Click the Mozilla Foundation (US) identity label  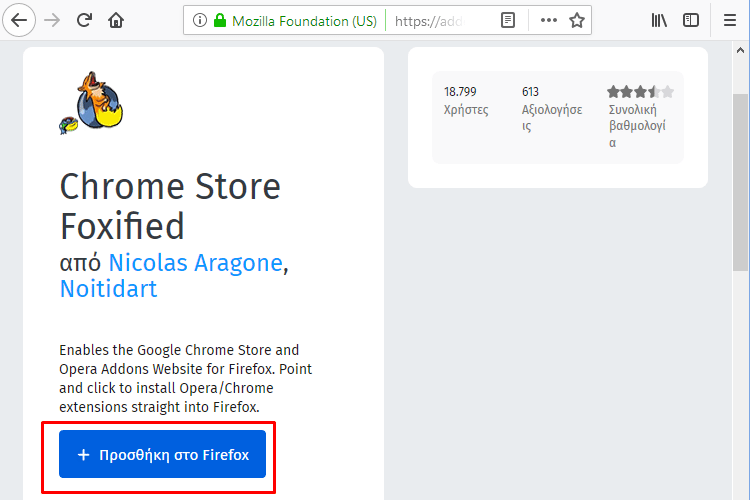pyautogui.click(x=305, y=21)
